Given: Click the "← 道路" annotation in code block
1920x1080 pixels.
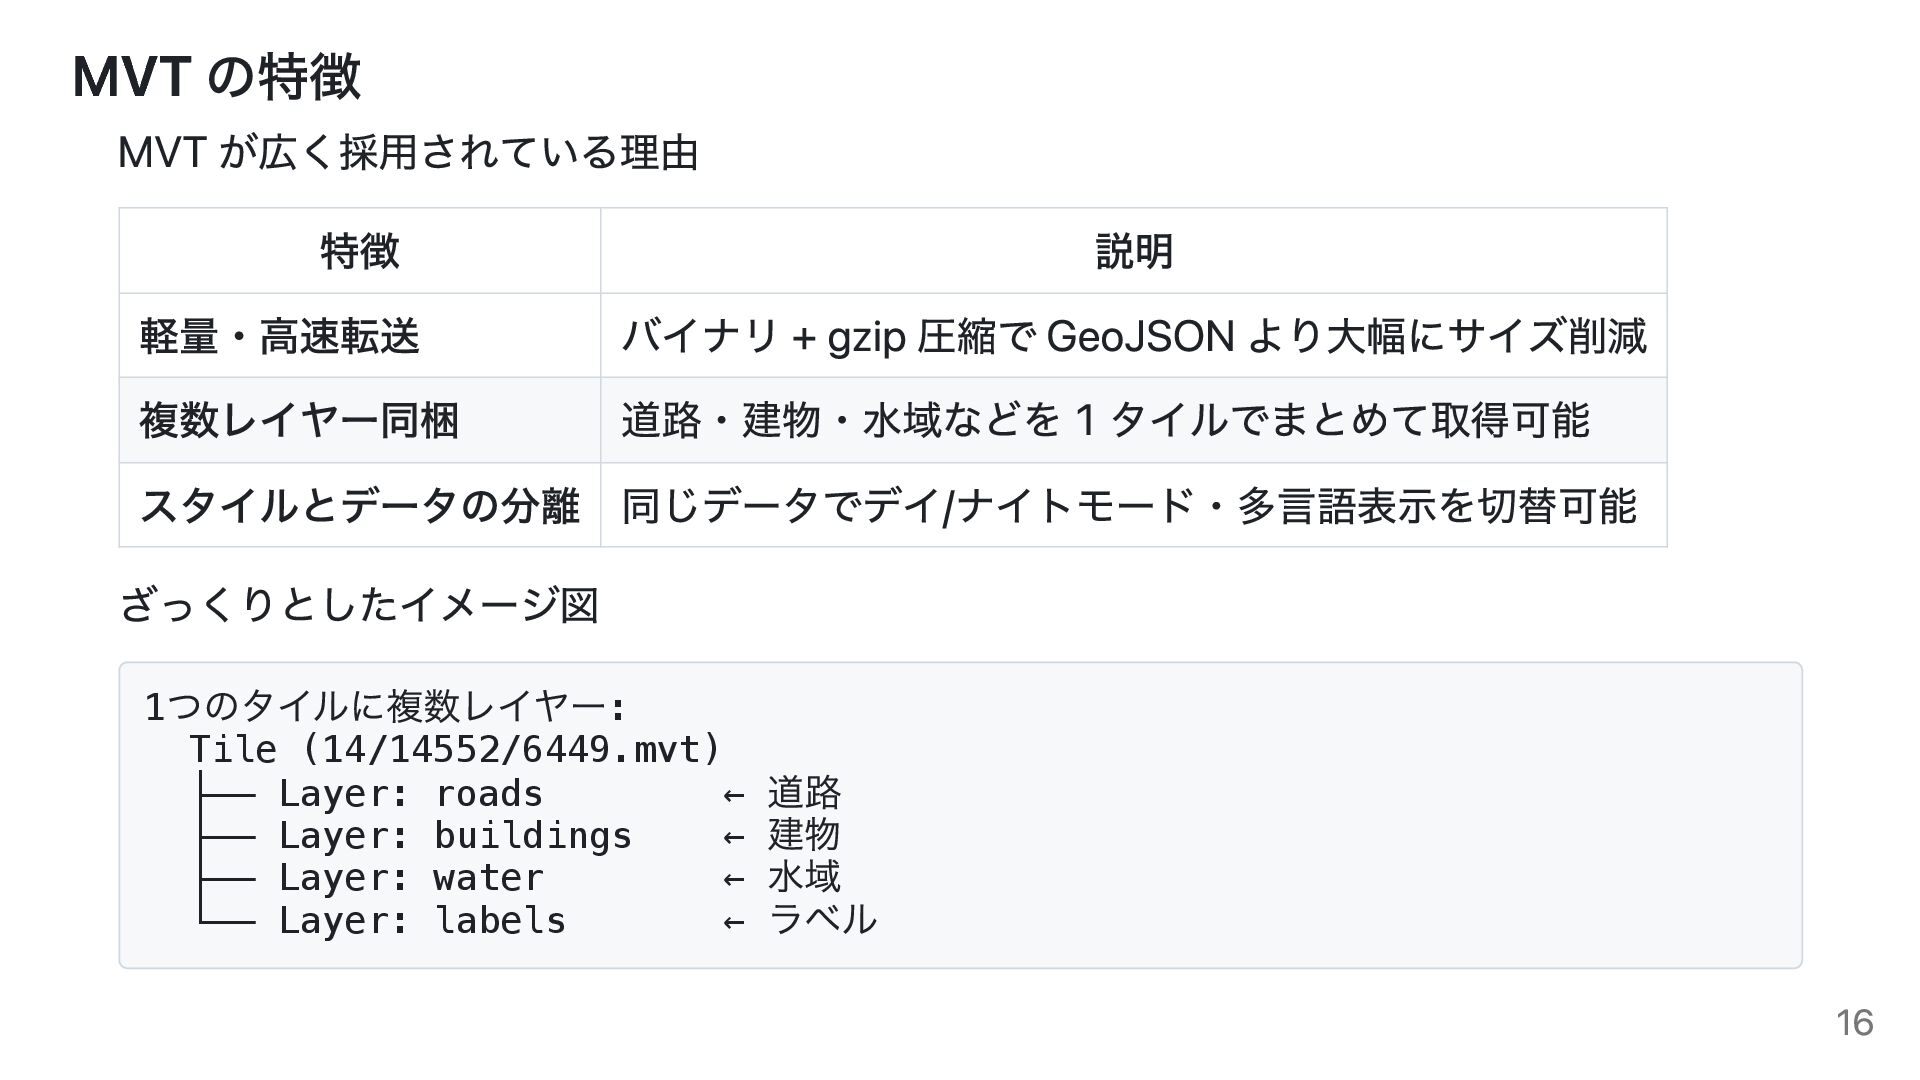Looking at the screenshot, I should pos(782,793).
